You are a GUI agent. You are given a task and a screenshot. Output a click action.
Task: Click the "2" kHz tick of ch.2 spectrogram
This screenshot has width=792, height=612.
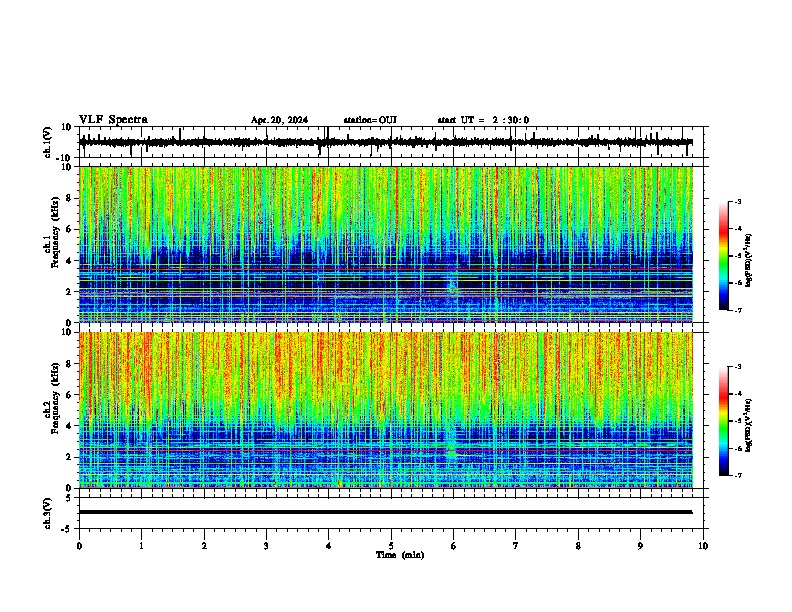click(x=69, y=457)
